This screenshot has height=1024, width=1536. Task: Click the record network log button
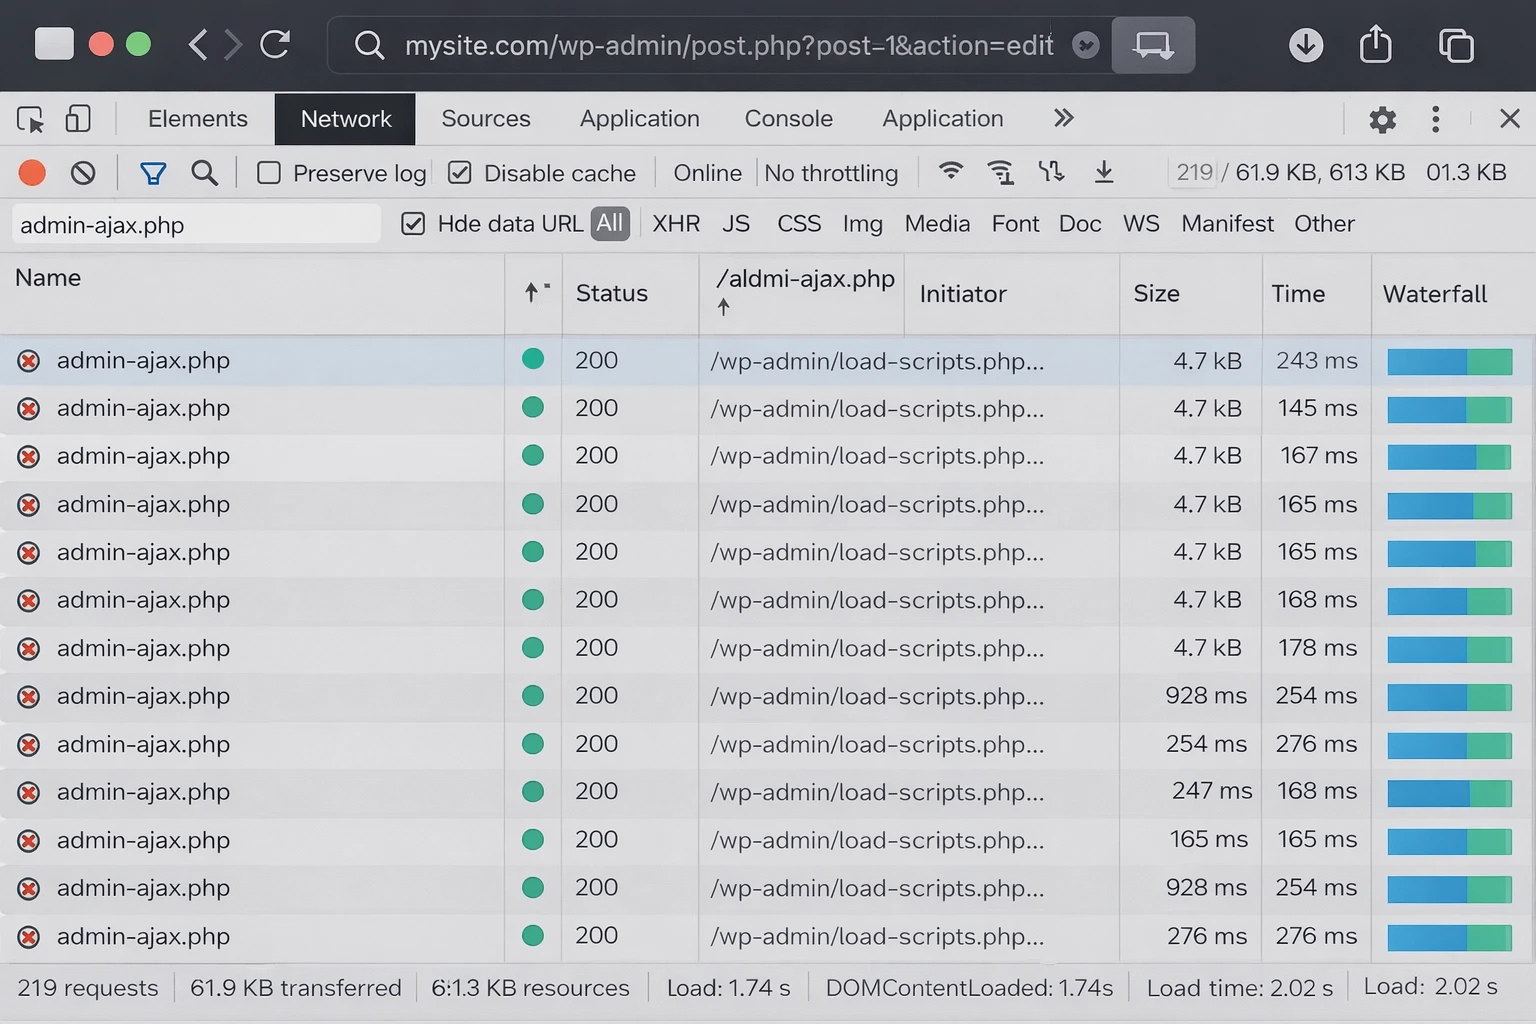(x=32, y=173)
